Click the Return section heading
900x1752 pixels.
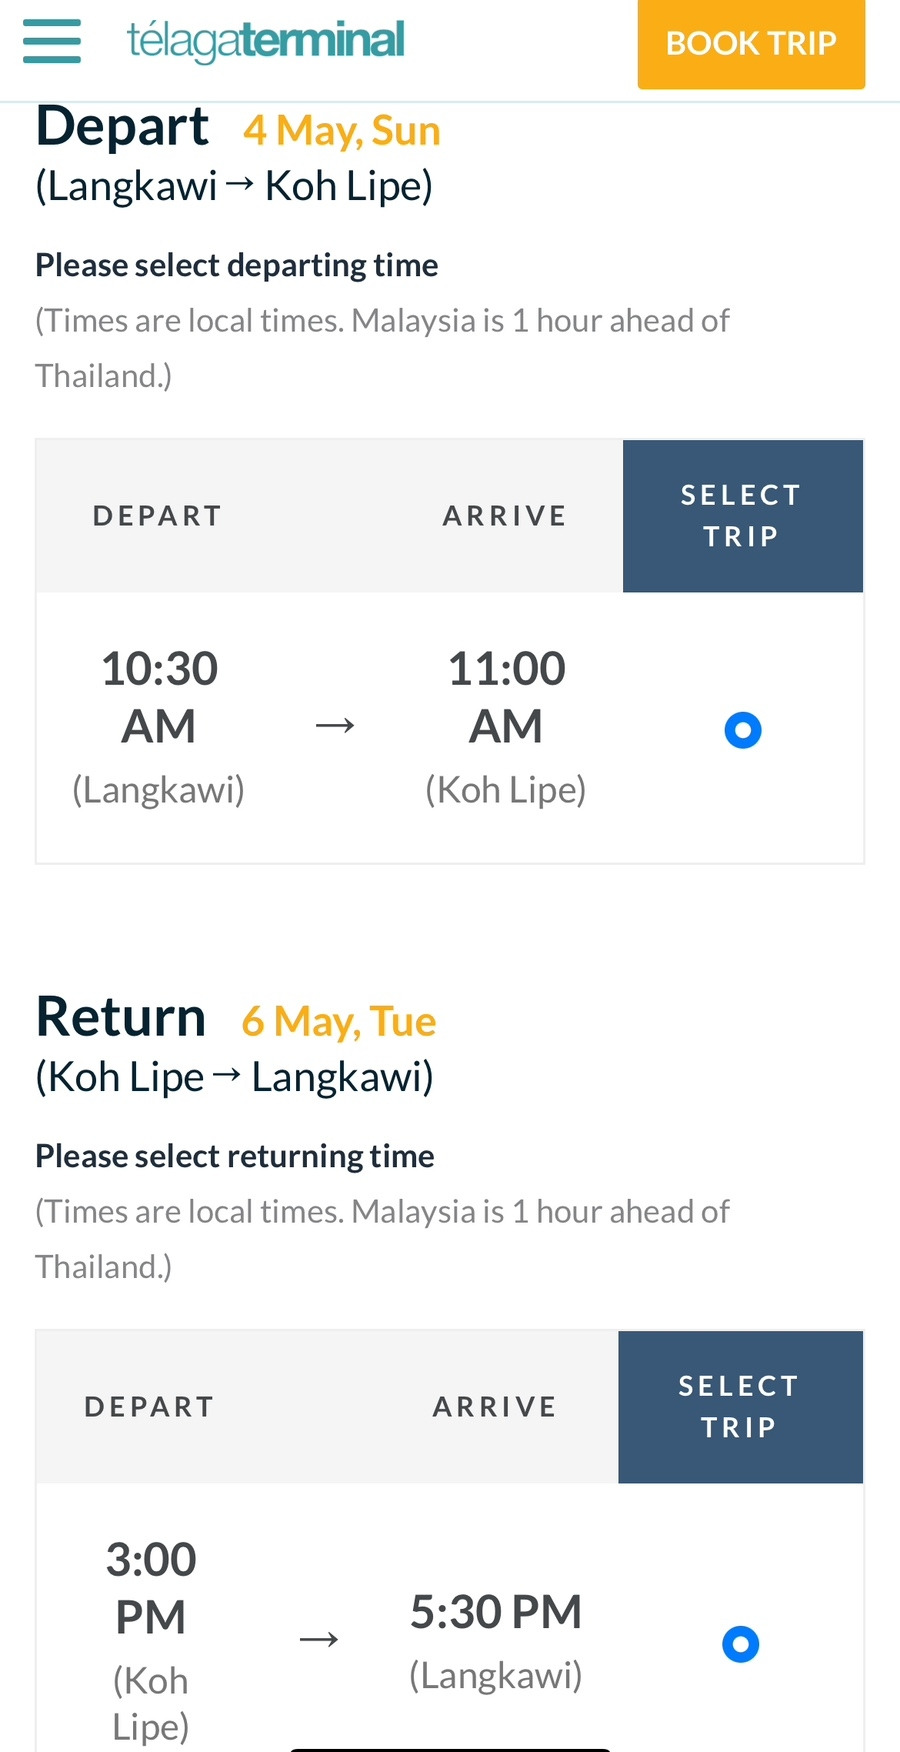point(121,1017)
